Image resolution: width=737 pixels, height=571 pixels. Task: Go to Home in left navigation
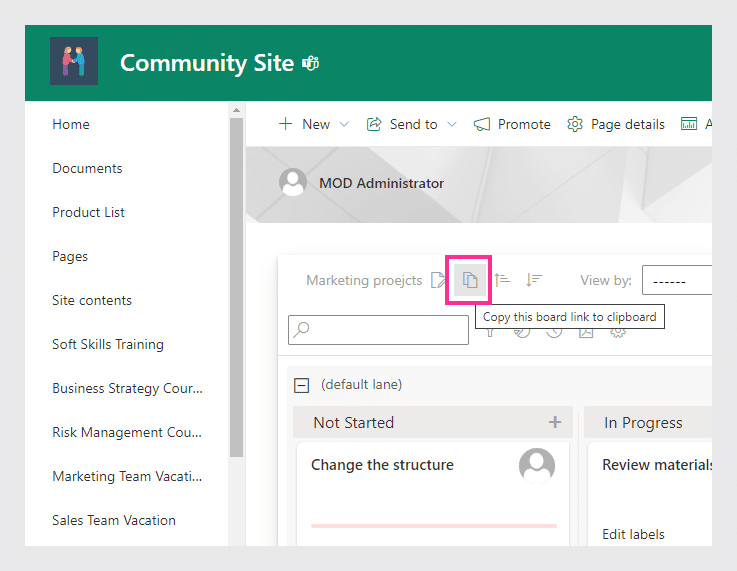71,124
